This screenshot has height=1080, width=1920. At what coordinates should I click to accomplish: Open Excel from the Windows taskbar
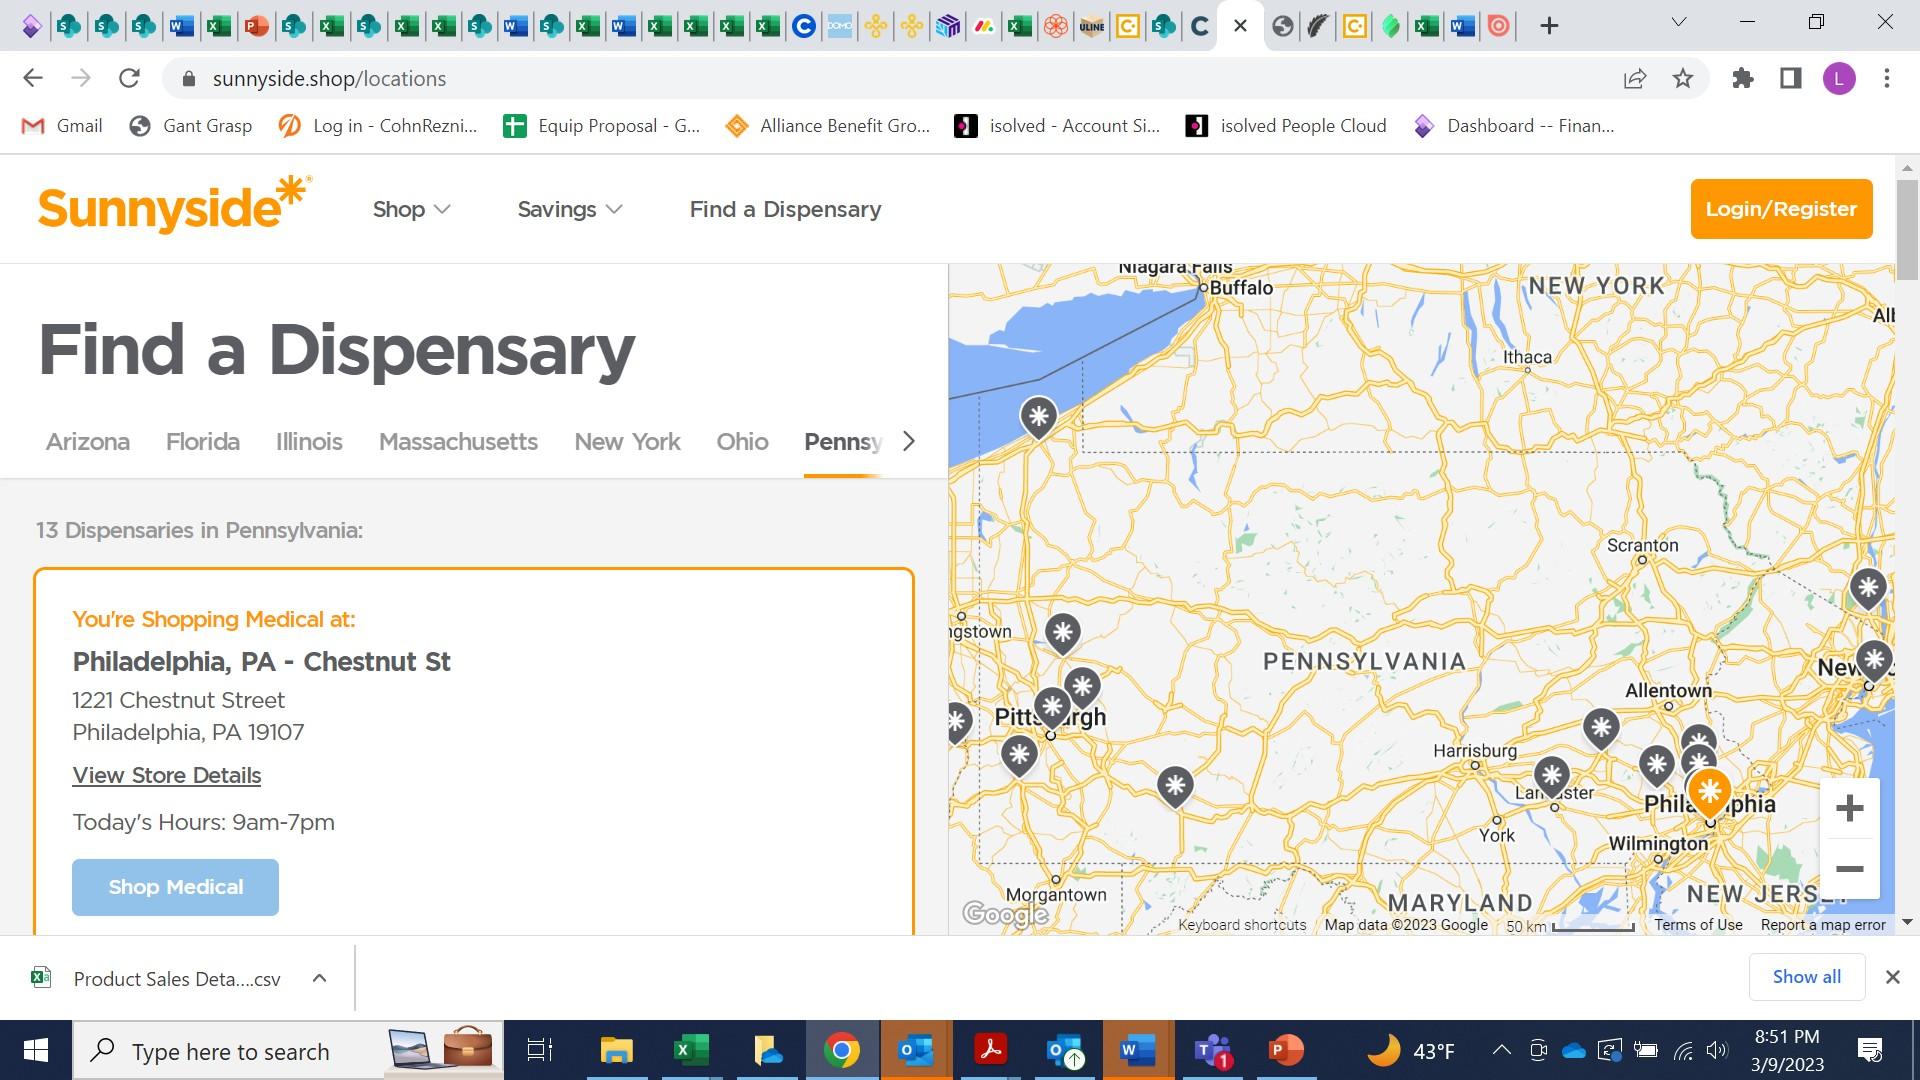[x=691, y=1050]
